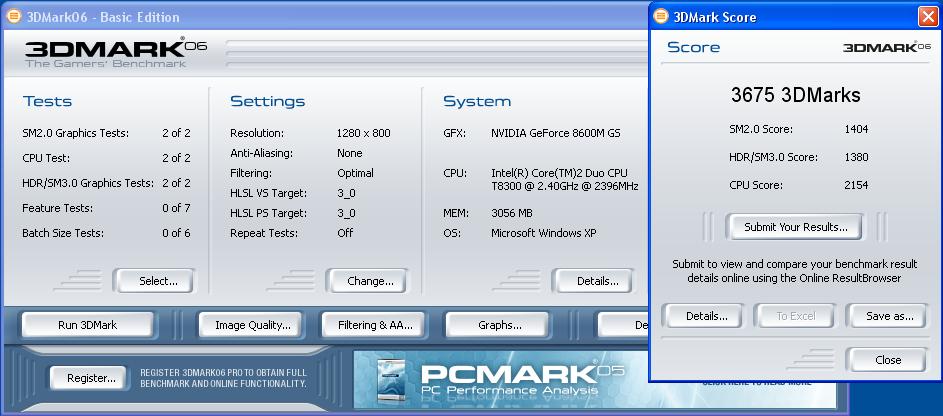Click the Anti-Aliasing value None
Viewport: 943px width, 416px height.
point(349,153)
